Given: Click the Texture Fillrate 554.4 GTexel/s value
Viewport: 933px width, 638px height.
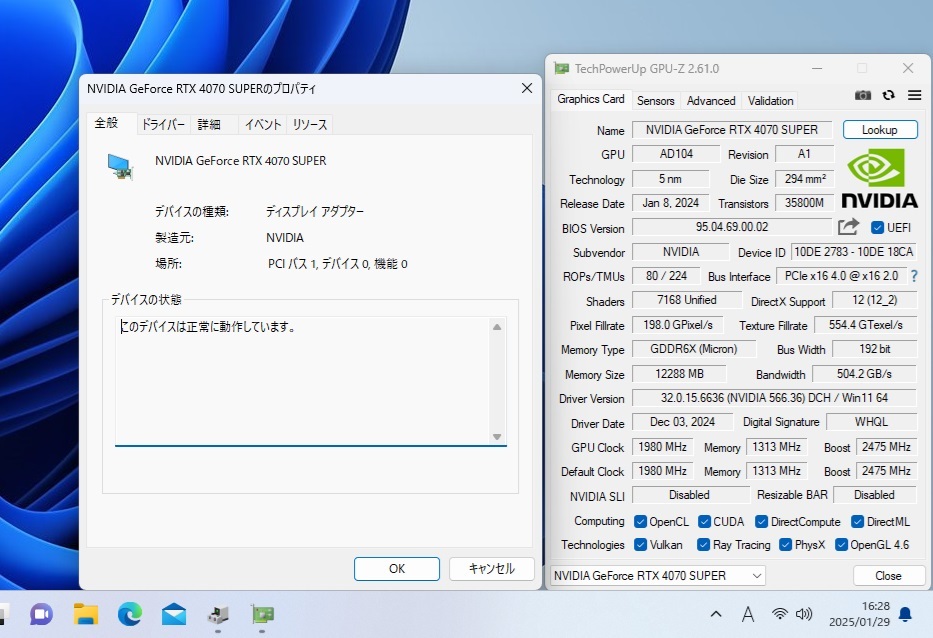Looking at the screenshot, I should click(865, 325).
